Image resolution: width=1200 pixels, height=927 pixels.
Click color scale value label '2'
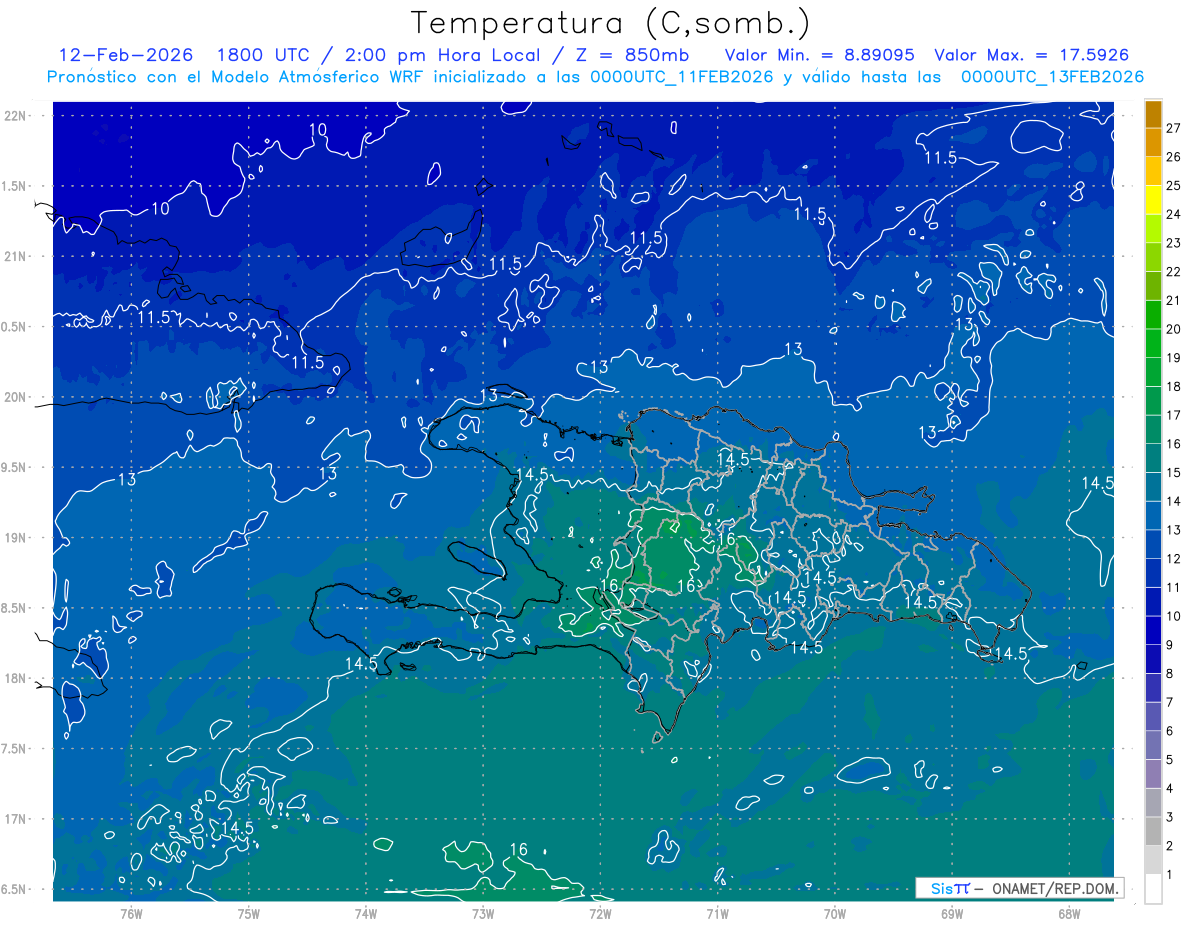coord(1171,847)
